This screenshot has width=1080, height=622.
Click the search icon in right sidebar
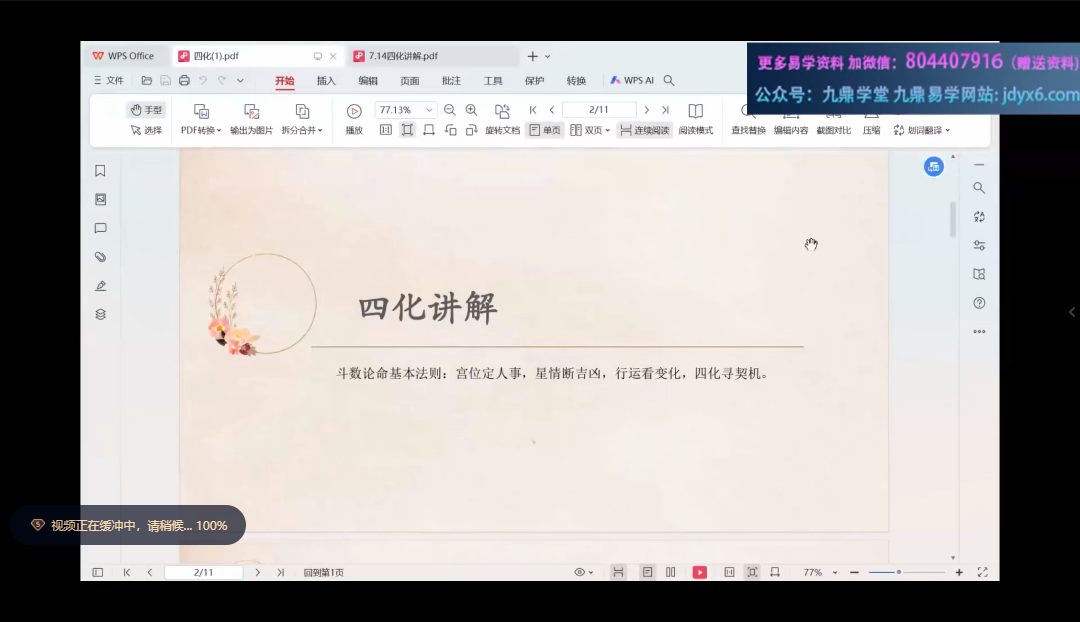(979, 188)
